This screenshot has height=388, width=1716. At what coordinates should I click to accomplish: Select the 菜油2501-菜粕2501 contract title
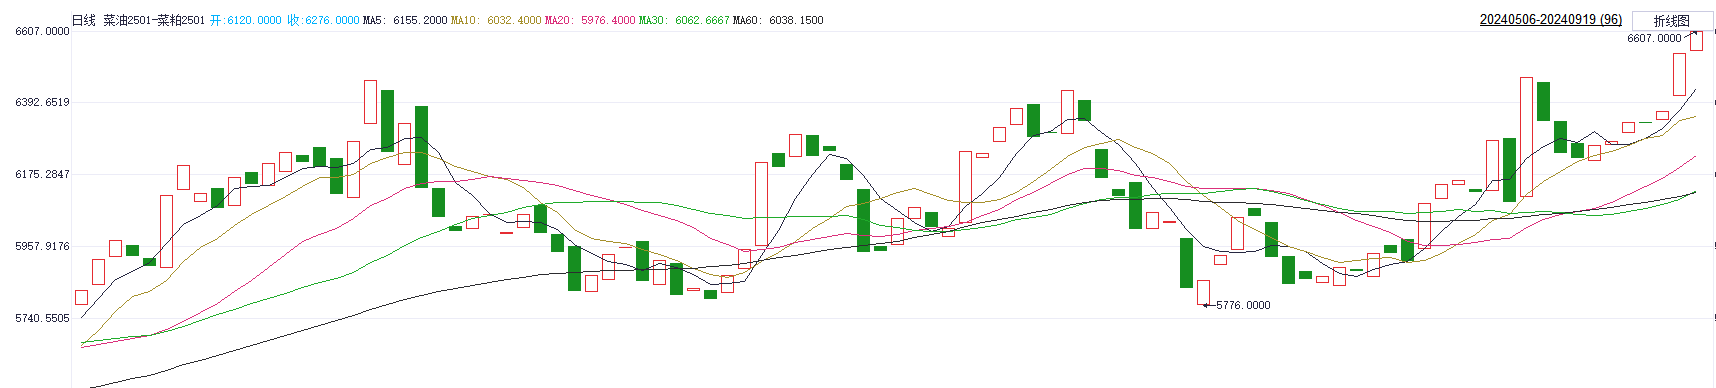click(154, 20)
